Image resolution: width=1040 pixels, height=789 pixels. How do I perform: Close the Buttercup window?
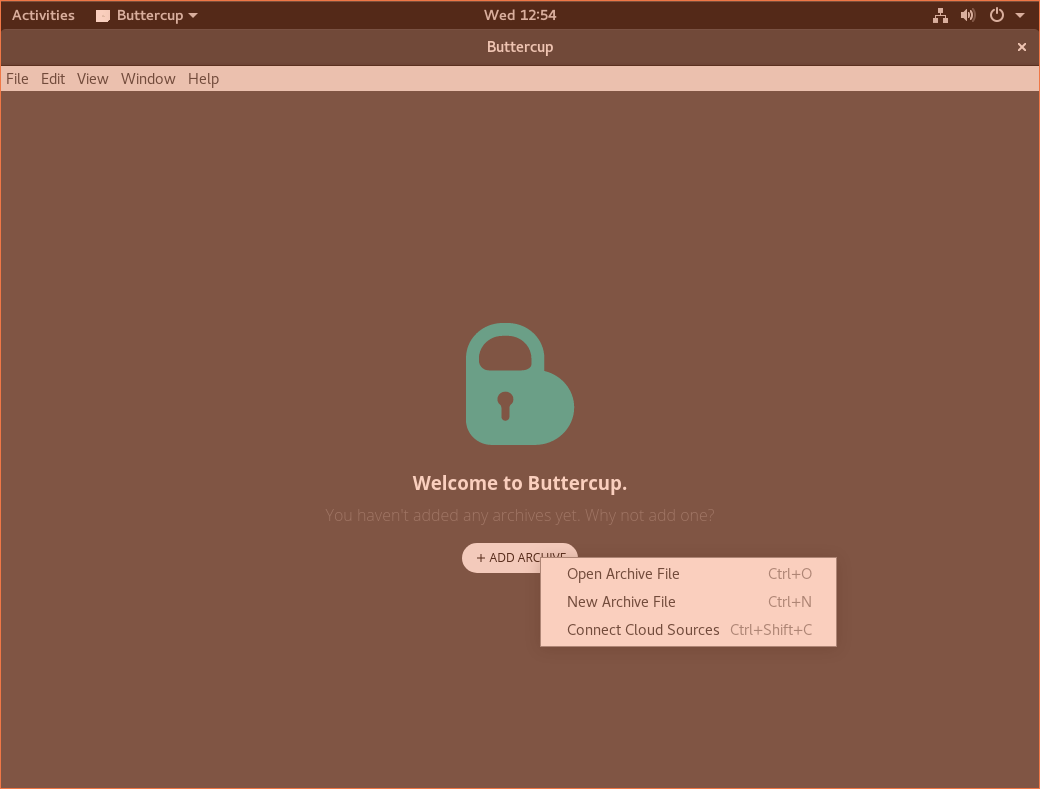[1021, 47]
